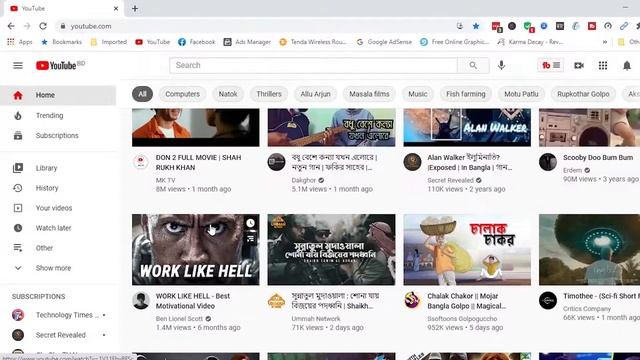Screen dimensions: 640x360
Task: Open Critics Company channel avatar
Action: click(548, 300)
